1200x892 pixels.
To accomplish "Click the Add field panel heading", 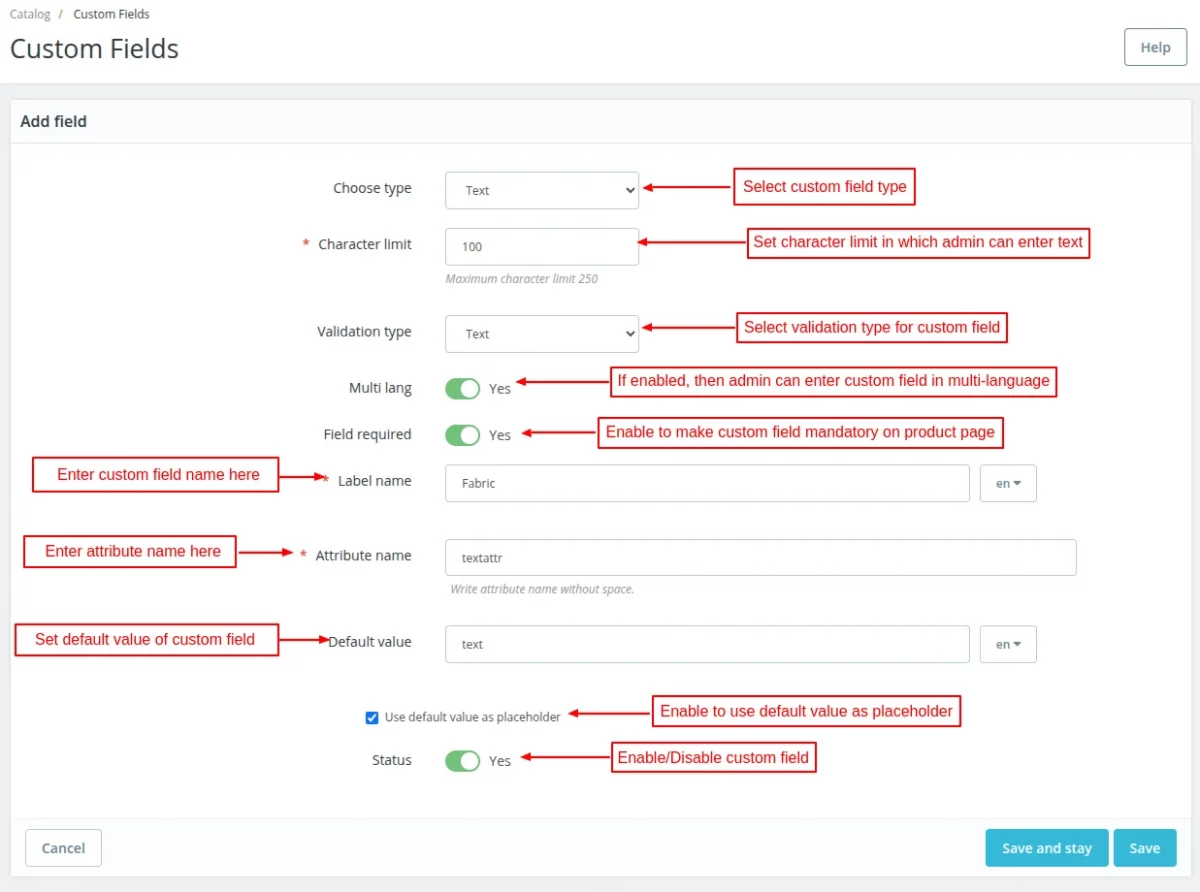I will (54, 121).
